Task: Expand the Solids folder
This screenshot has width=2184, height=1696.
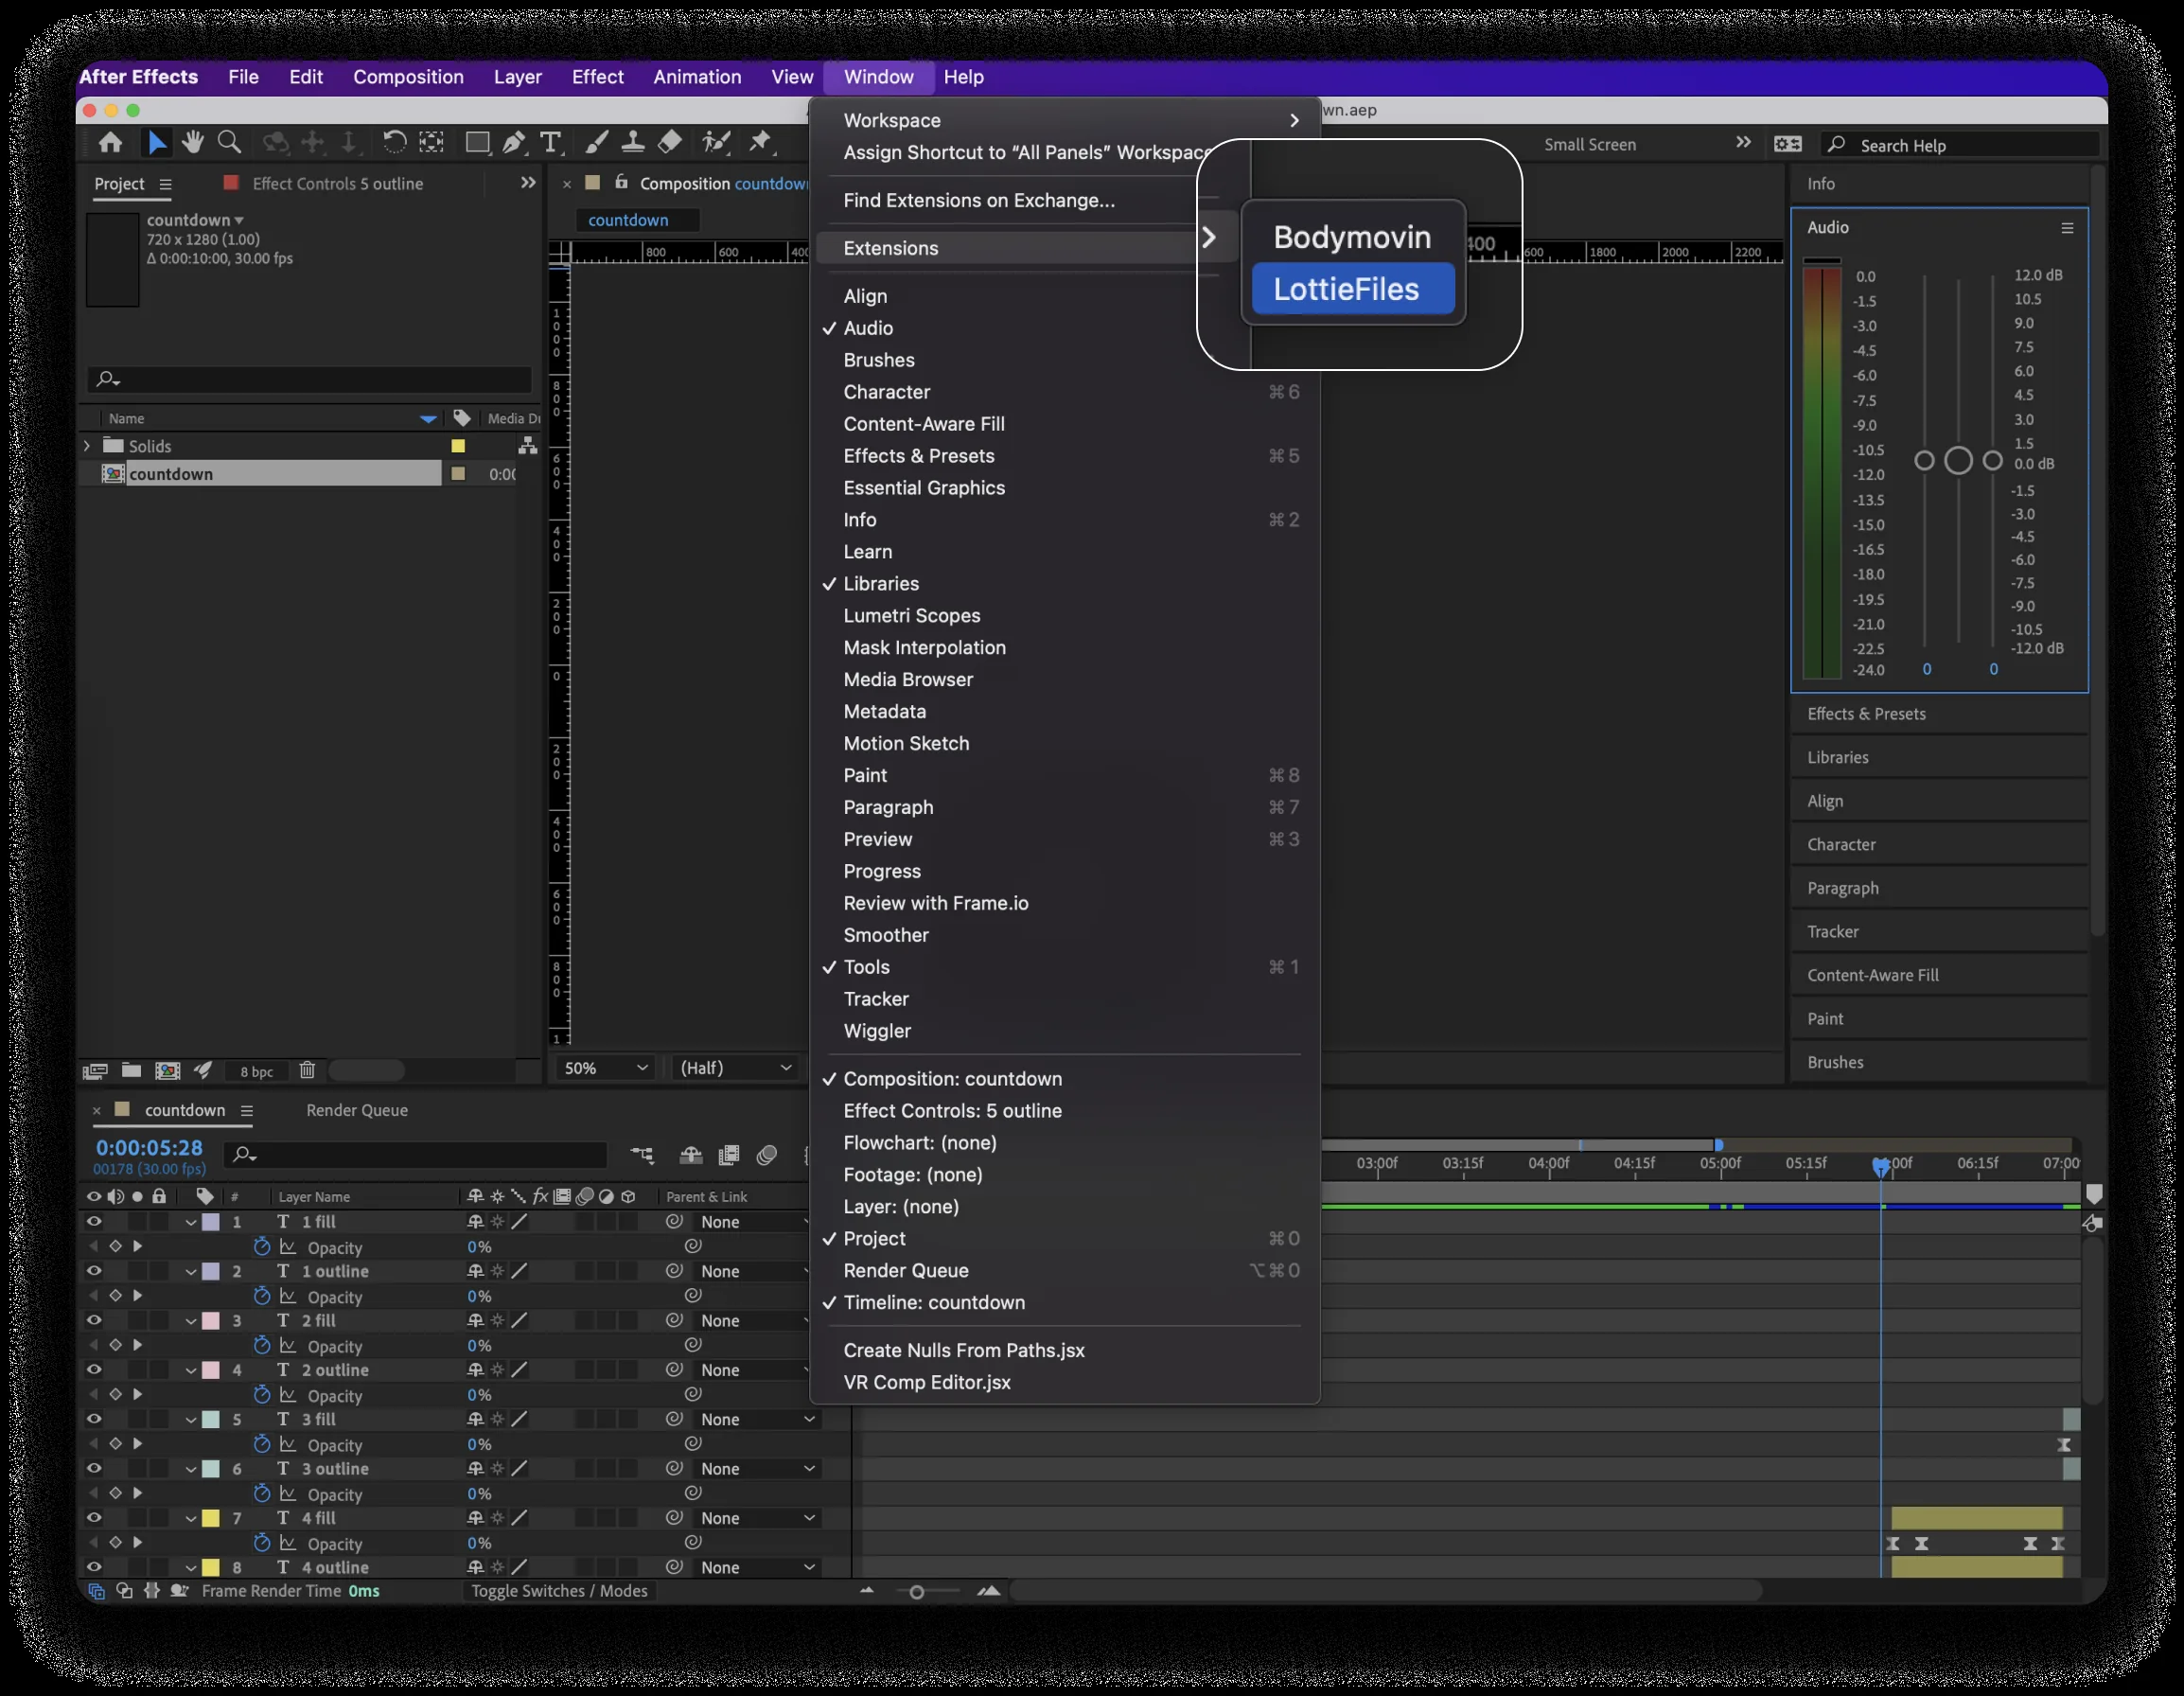Action: point(87,446)
